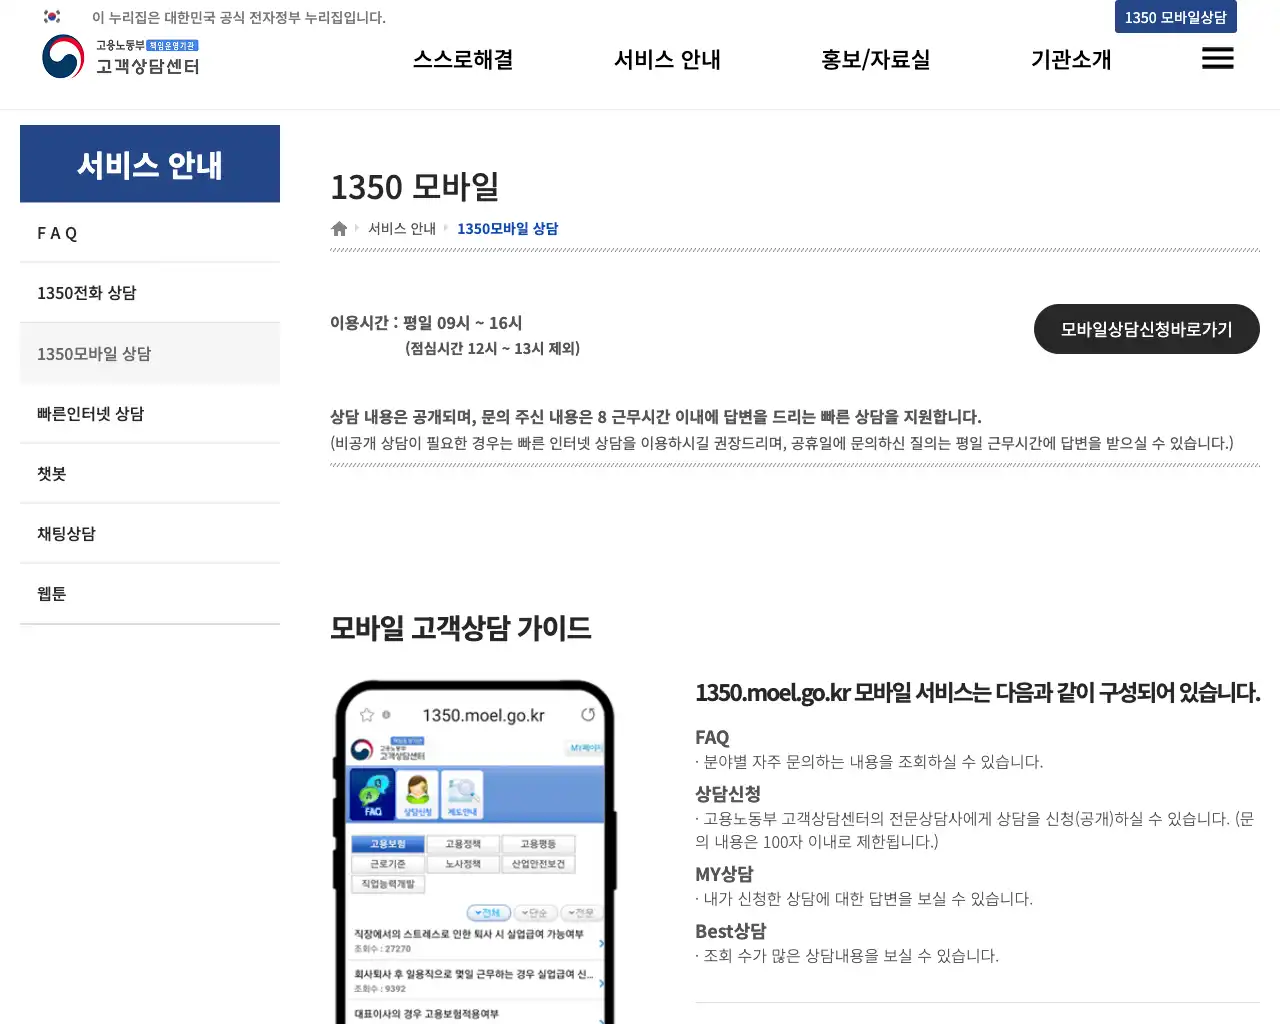Select the 제도안내 magnifier icon in the mobile guide
The height and width of the screenshot is (1024, 1280).
(x=463, y=794)
